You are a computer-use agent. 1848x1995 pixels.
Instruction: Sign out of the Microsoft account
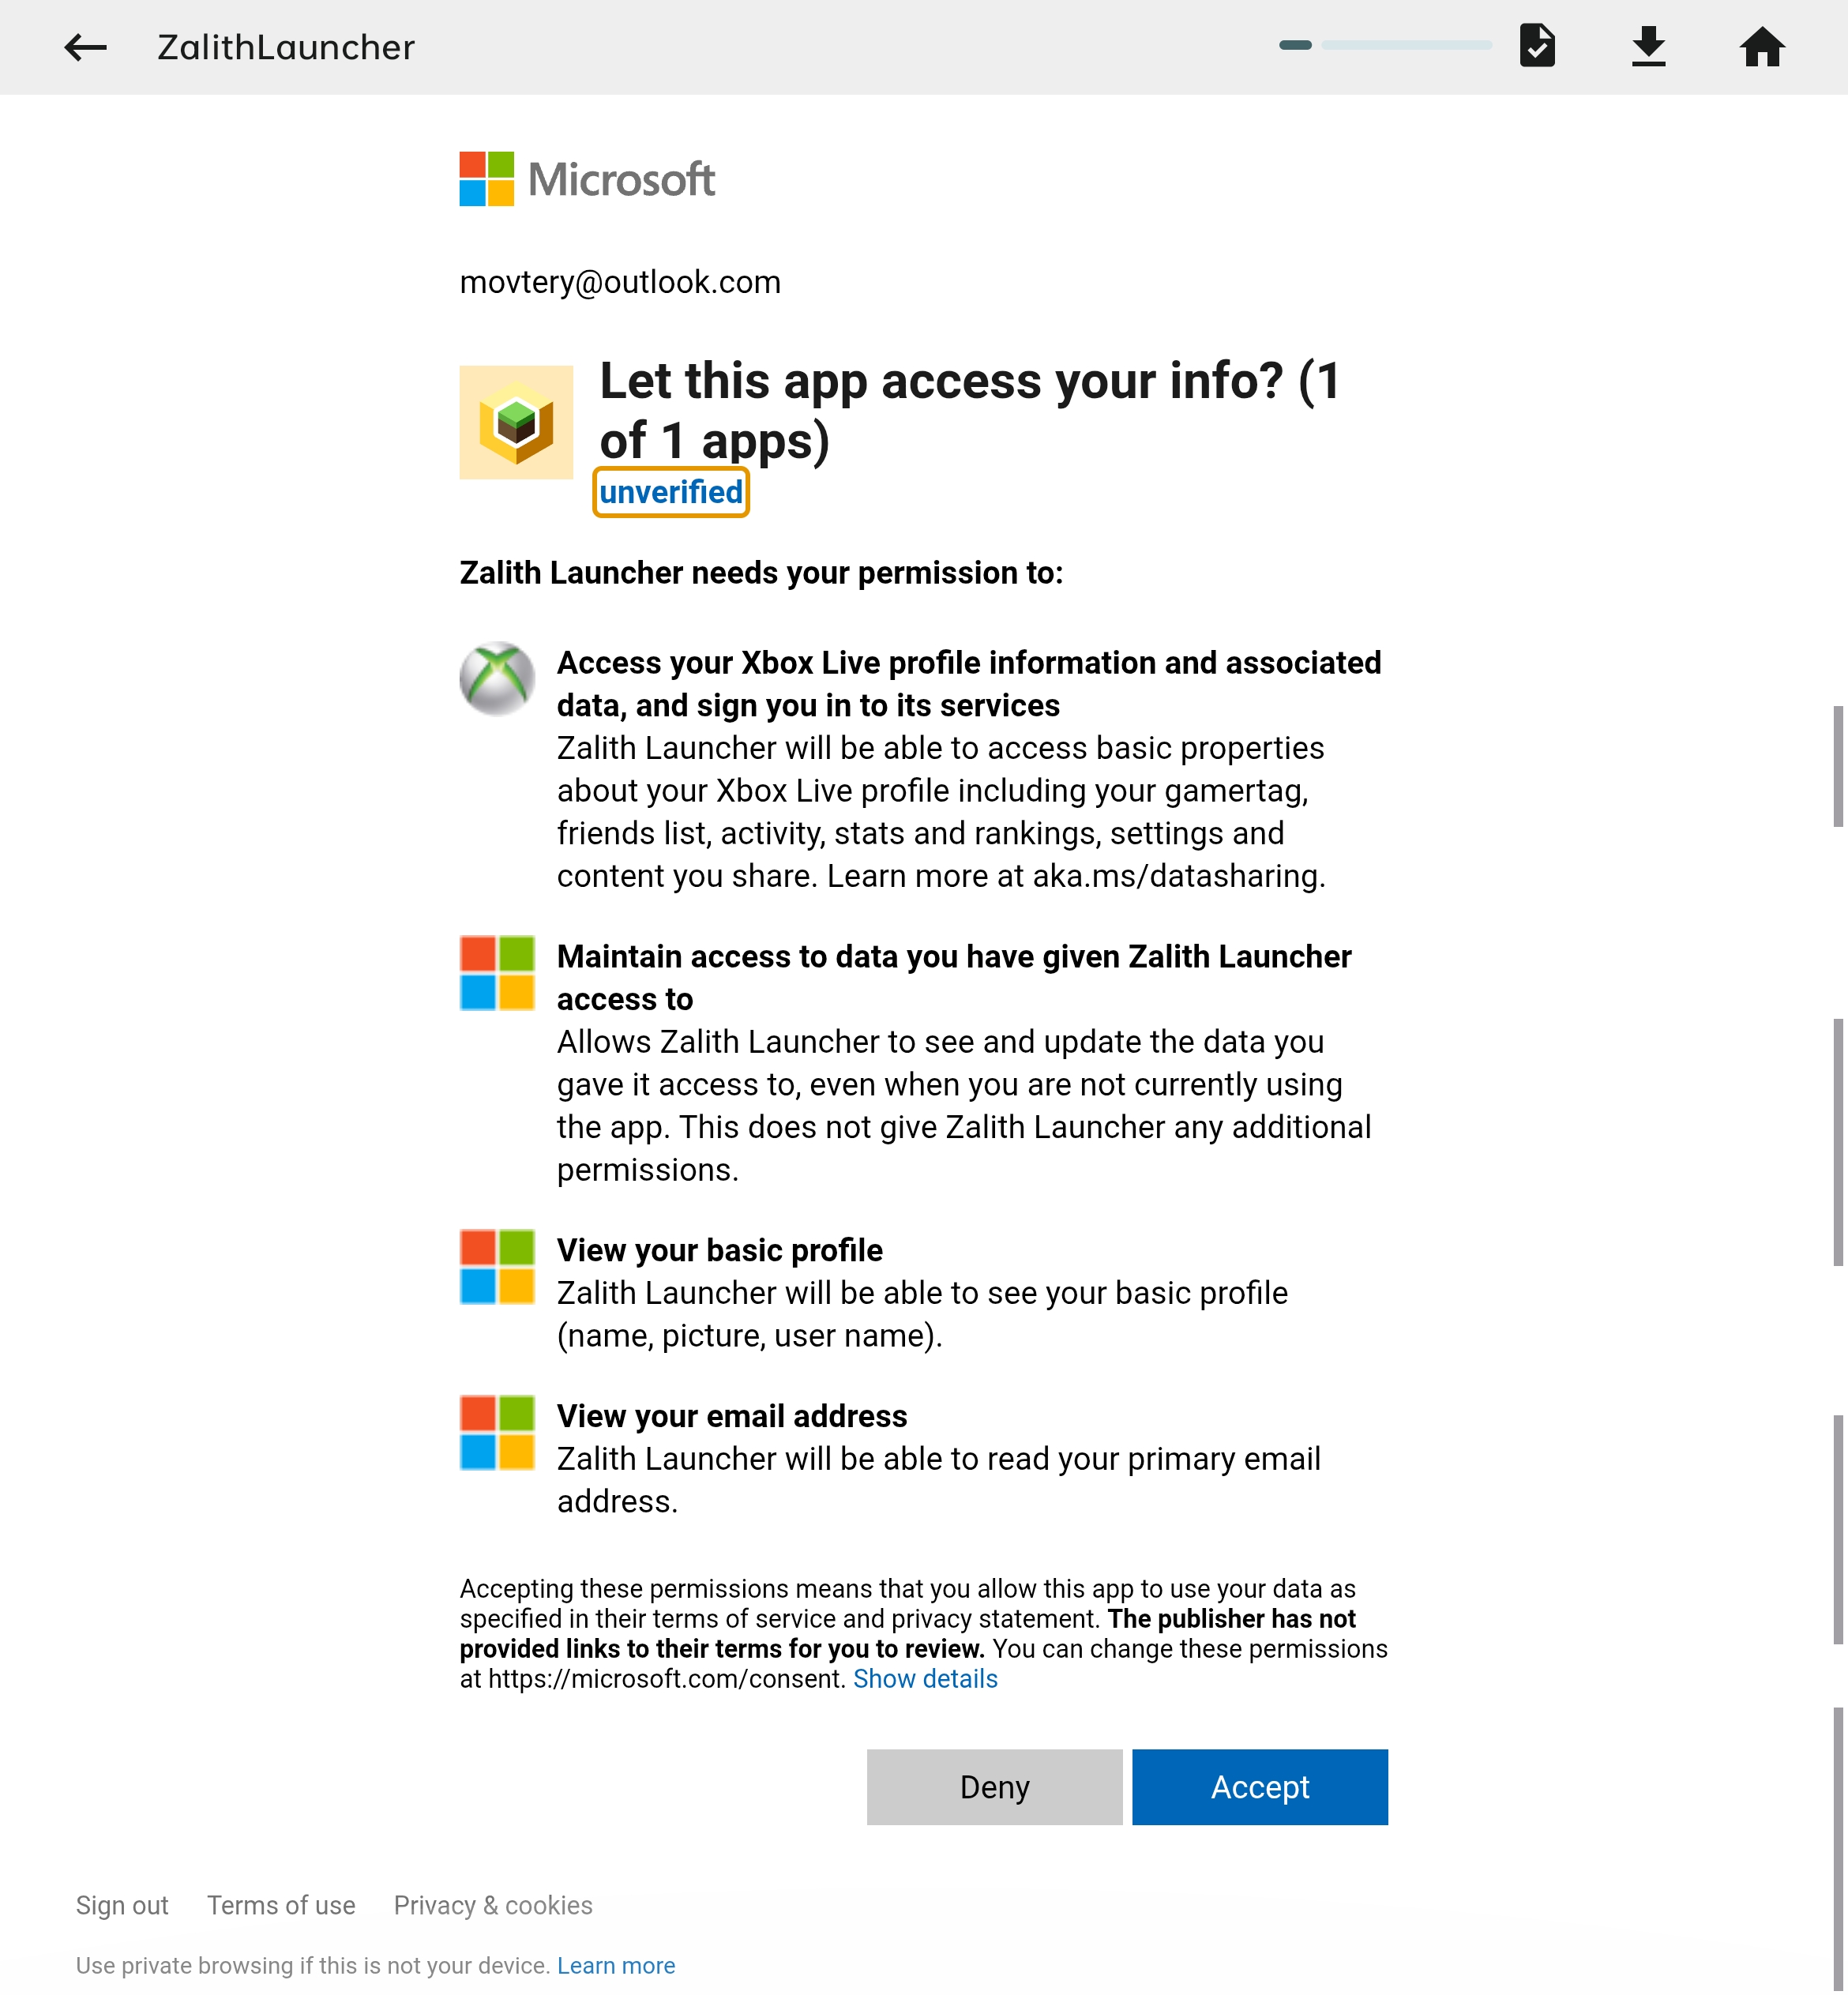[122, 1905]
